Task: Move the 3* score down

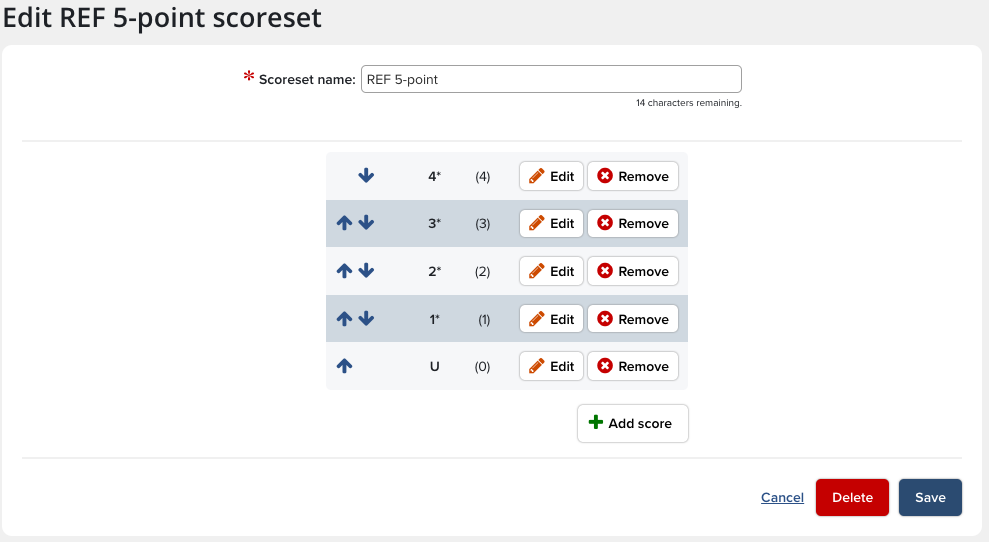Action: (x=366, y=224)
